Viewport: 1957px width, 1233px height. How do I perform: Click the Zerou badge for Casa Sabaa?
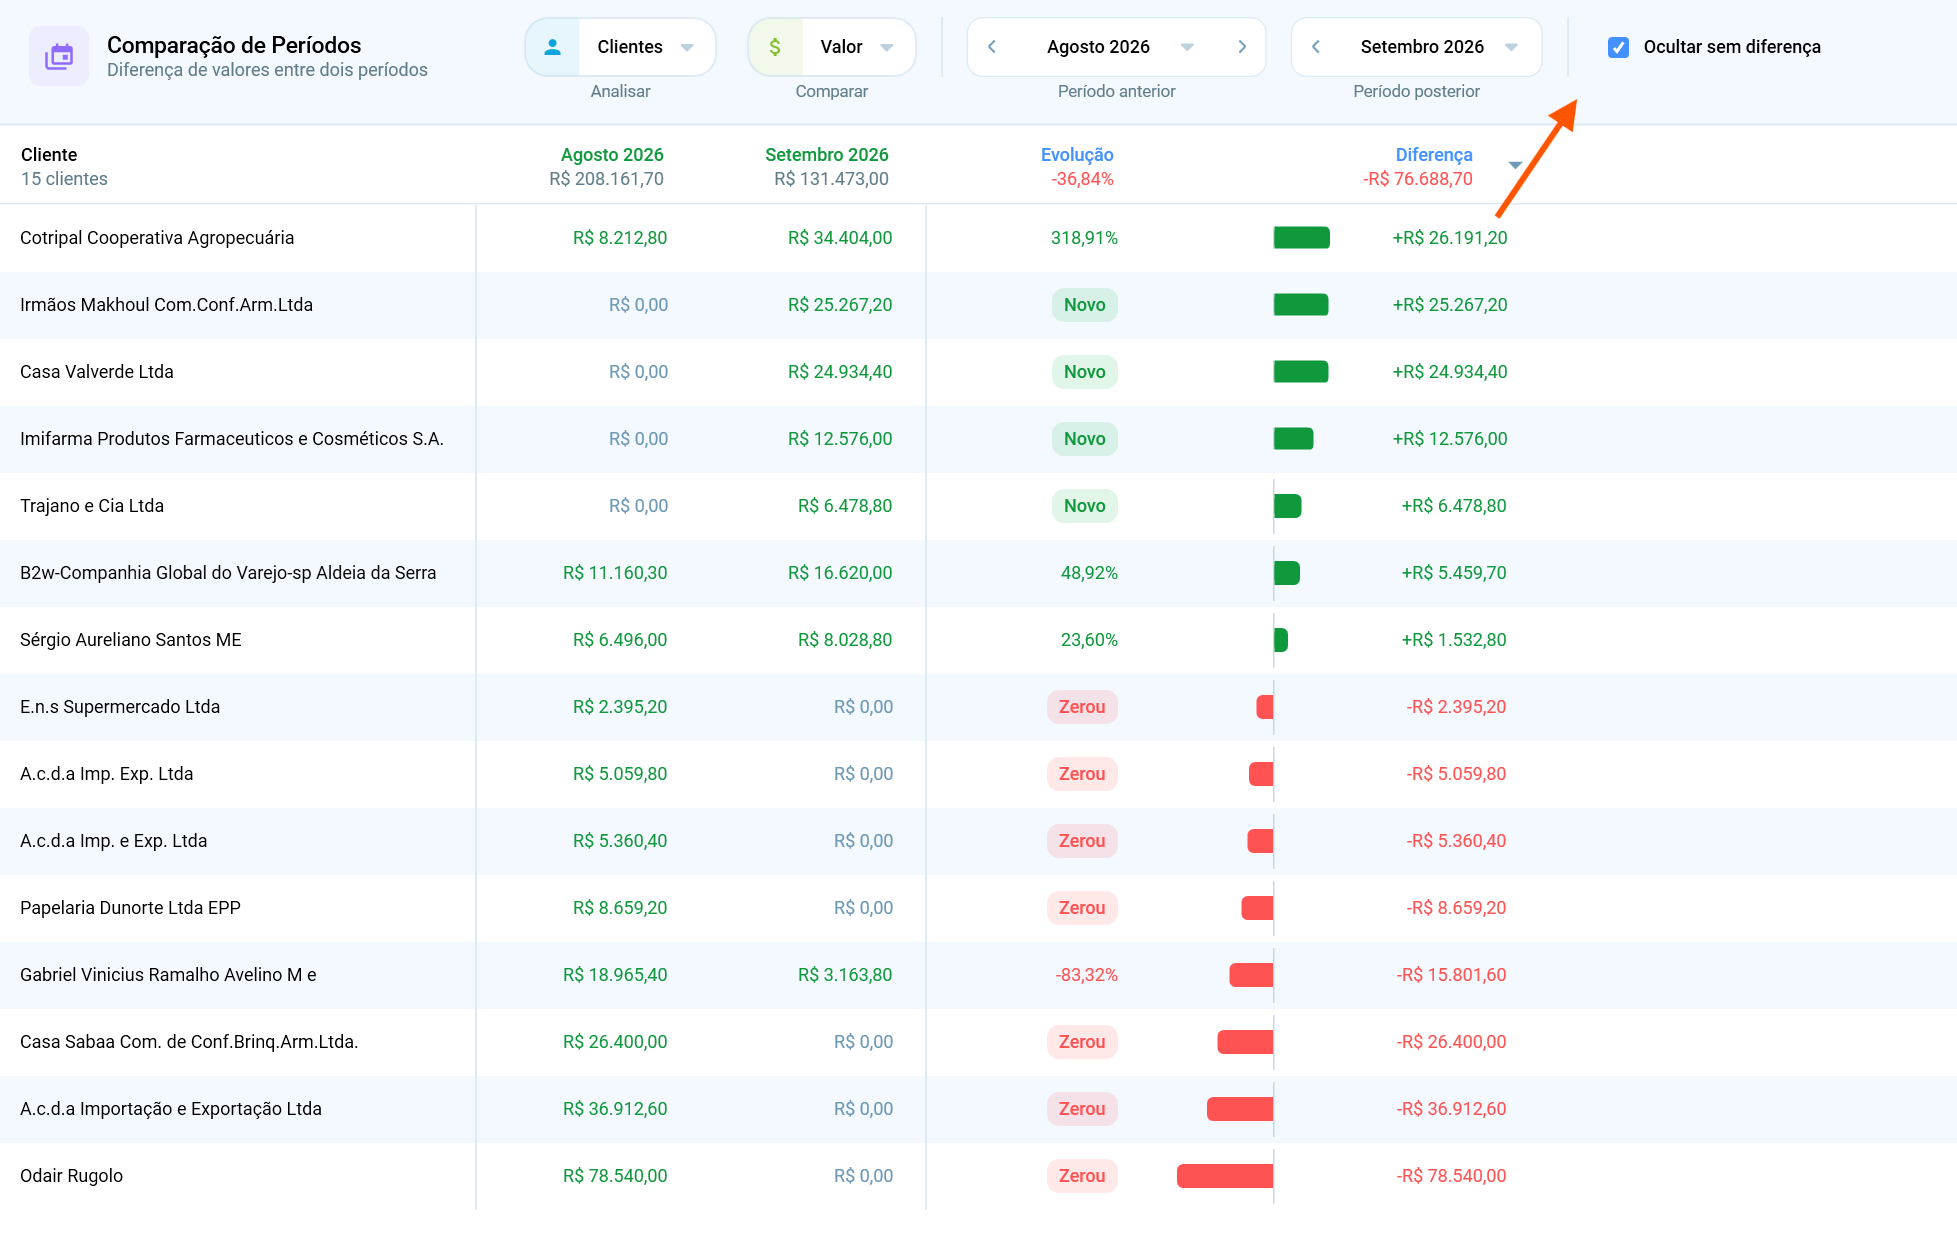tap(1082, 1042)
